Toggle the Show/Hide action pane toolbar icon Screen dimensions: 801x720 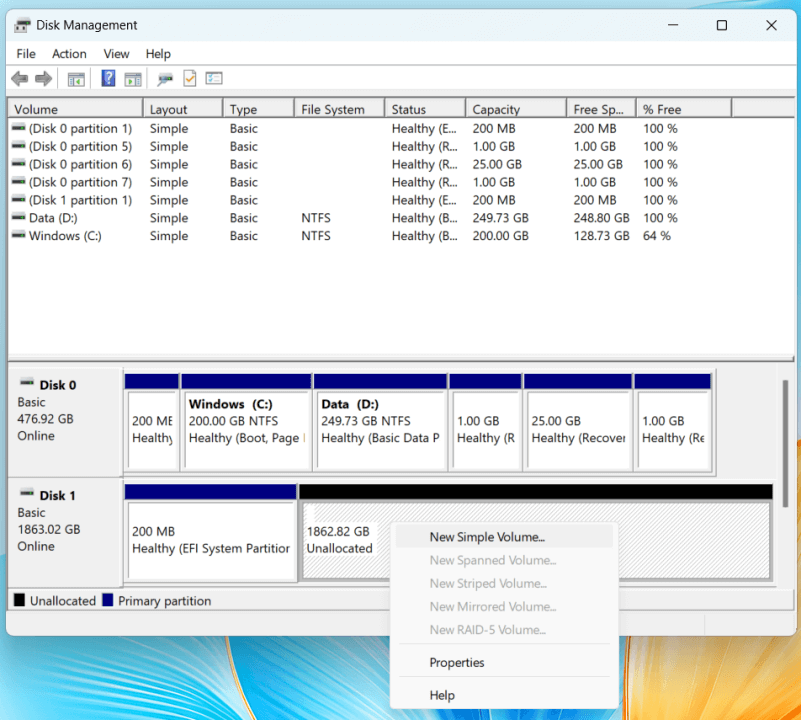133,78
